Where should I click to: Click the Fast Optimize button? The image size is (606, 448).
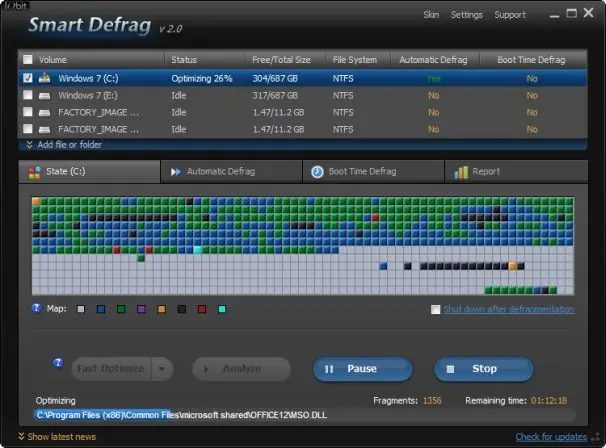111,369
